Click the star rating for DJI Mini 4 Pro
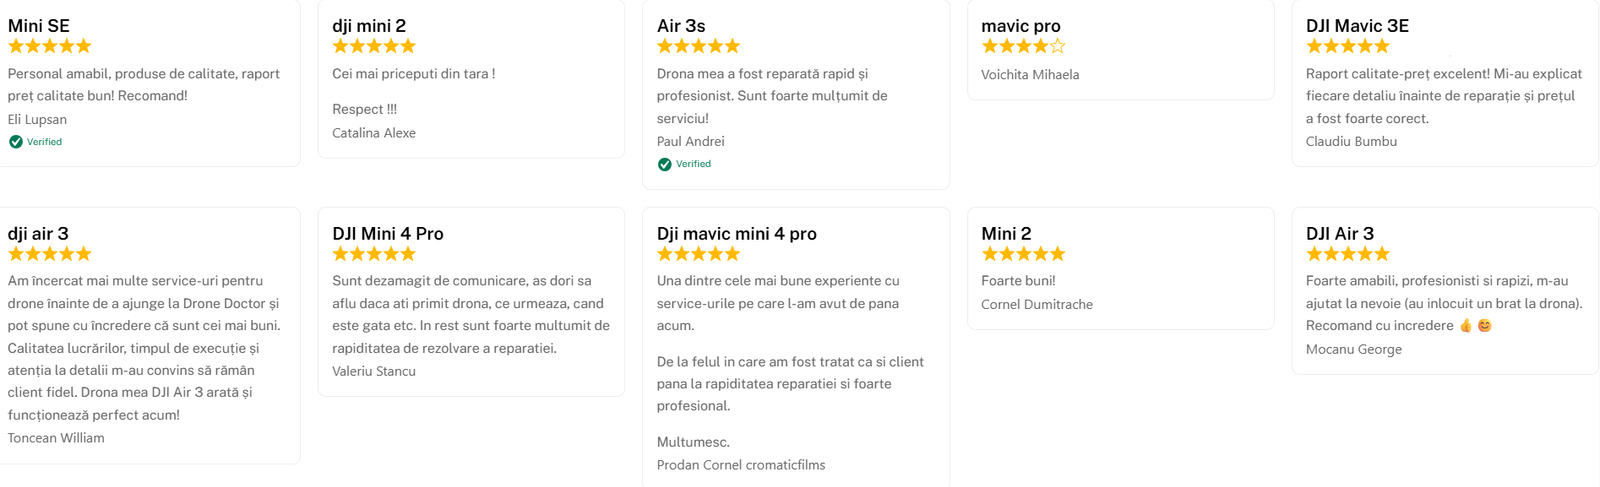The height and width of the screenshot is (487, 1600). click(374, 254)
